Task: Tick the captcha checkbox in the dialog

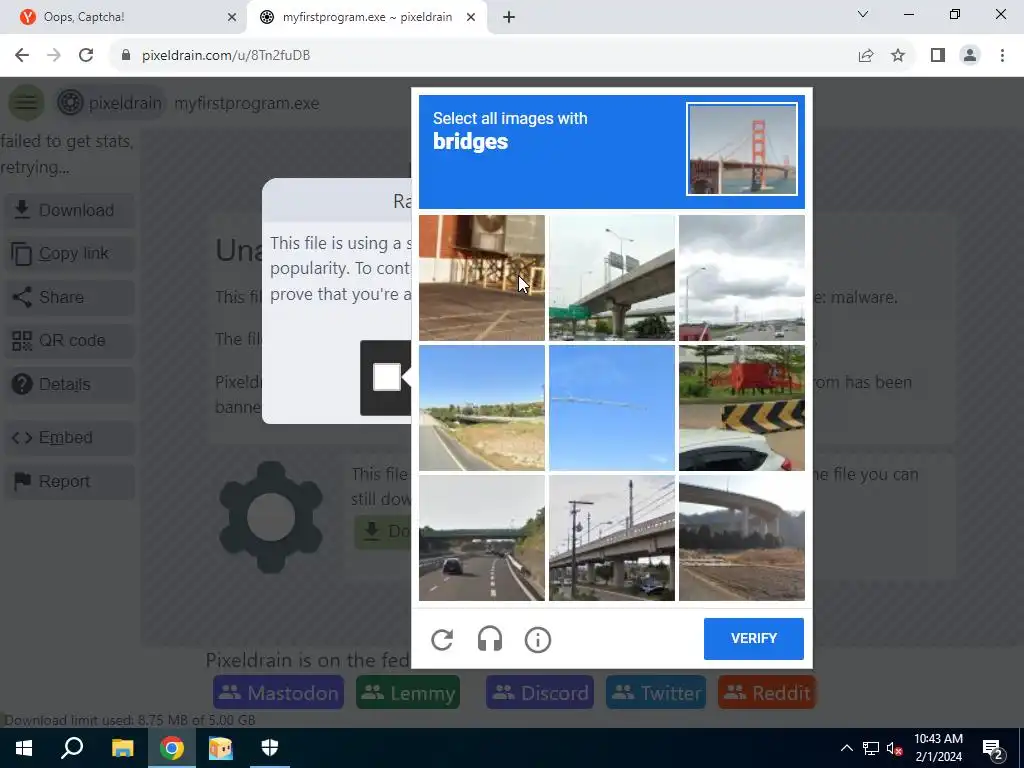Action: 387,377
